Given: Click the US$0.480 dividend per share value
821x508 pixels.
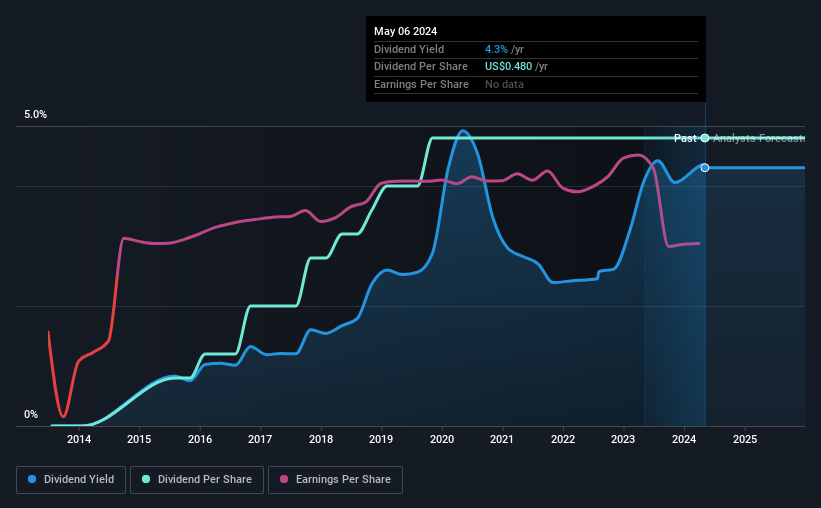Looking at the screenshot, I should pos(508,67).
